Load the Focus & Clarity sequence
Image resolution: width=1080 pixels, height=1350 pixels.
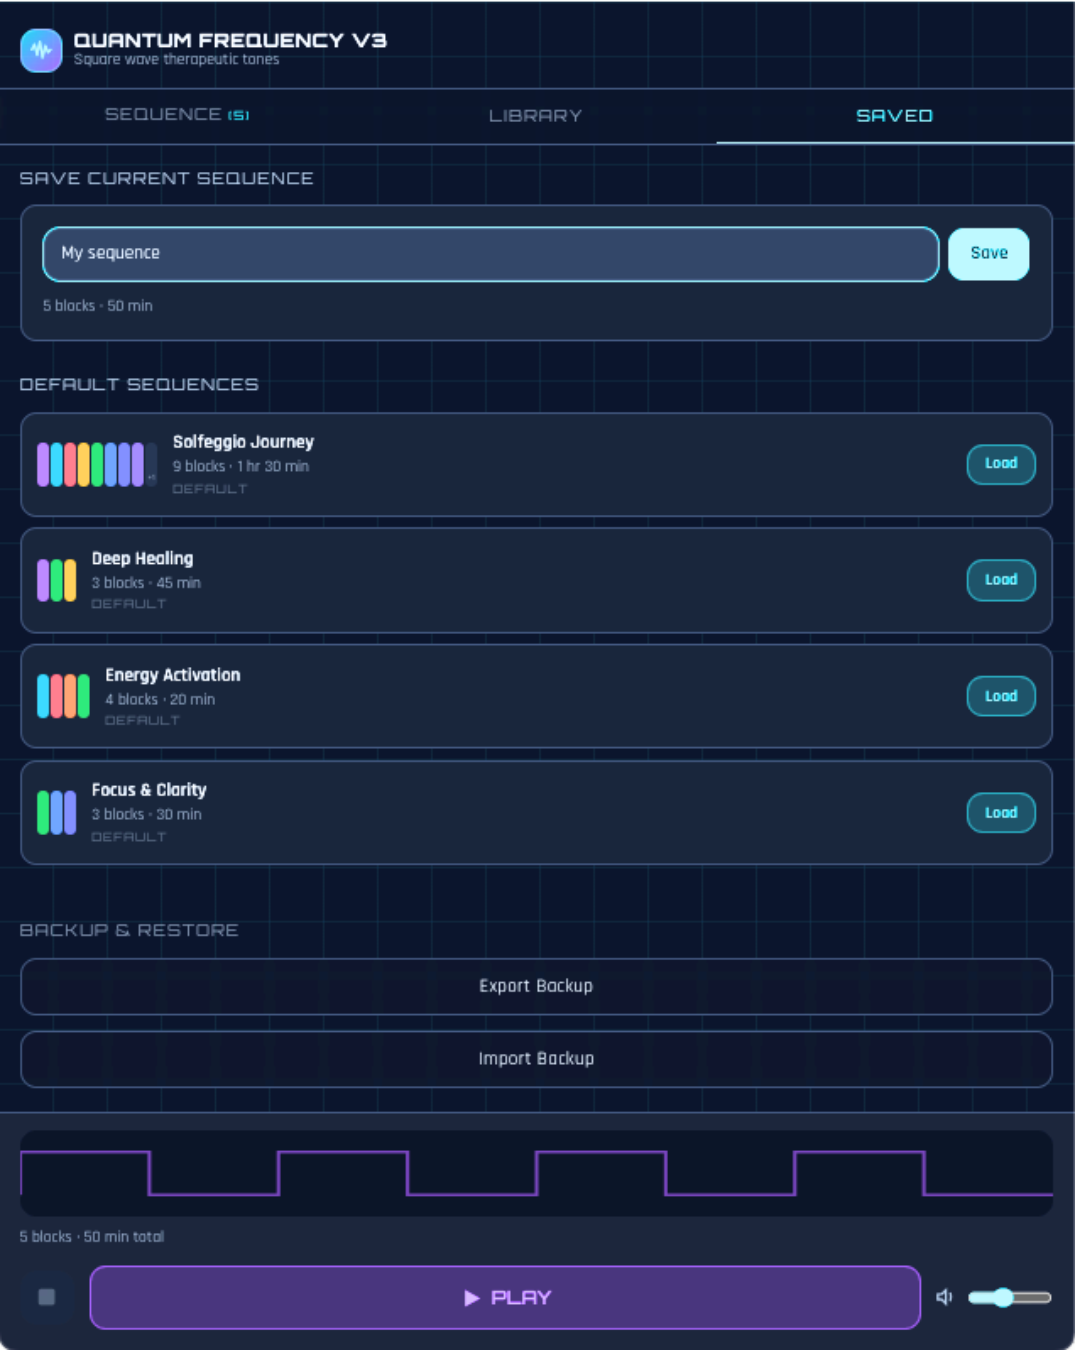point(1000,813)
